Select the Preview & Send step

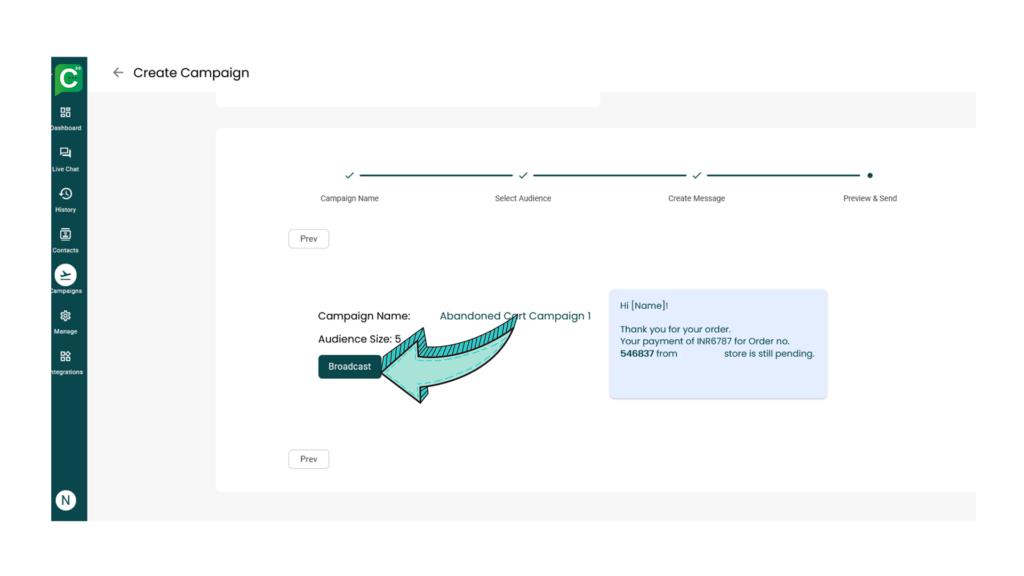870,176
